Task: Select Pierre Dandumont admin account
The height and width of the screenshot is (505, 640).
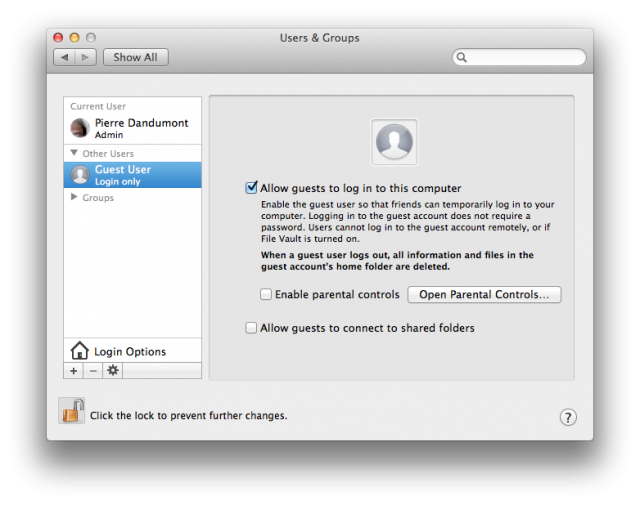Action: click(133, 128)
